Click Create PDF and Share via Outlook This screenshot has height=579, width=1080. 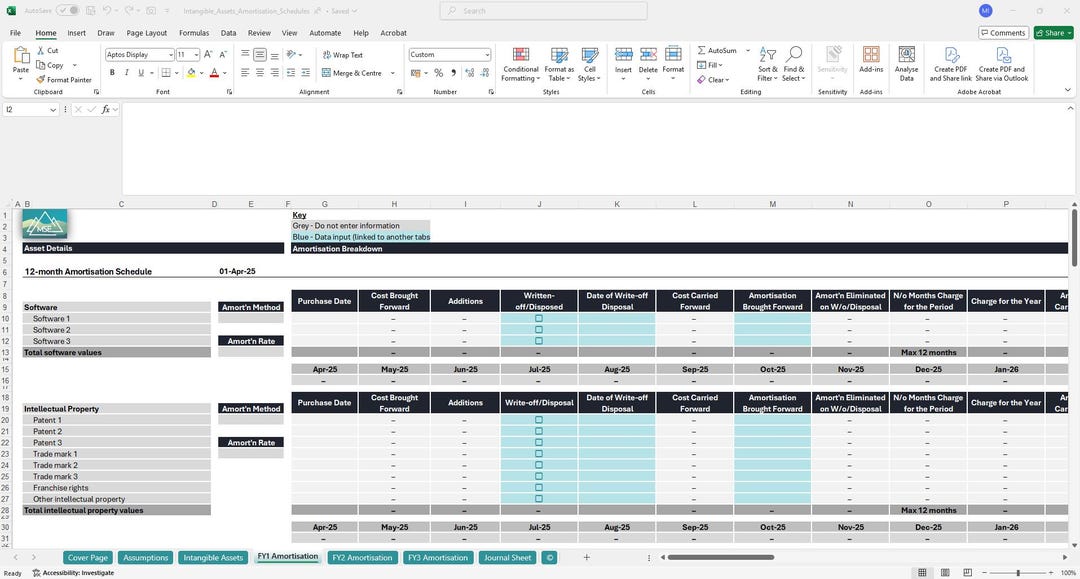1001,65
